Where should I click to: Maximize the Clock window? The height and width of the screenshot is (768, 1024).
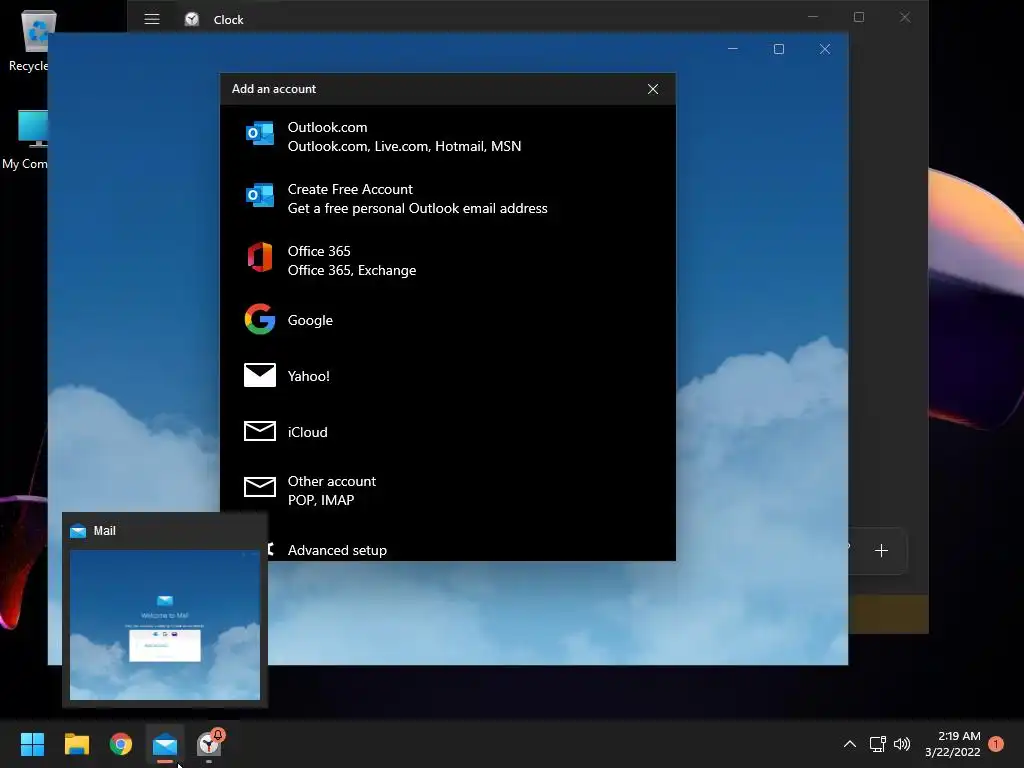[x=859, y=17]
